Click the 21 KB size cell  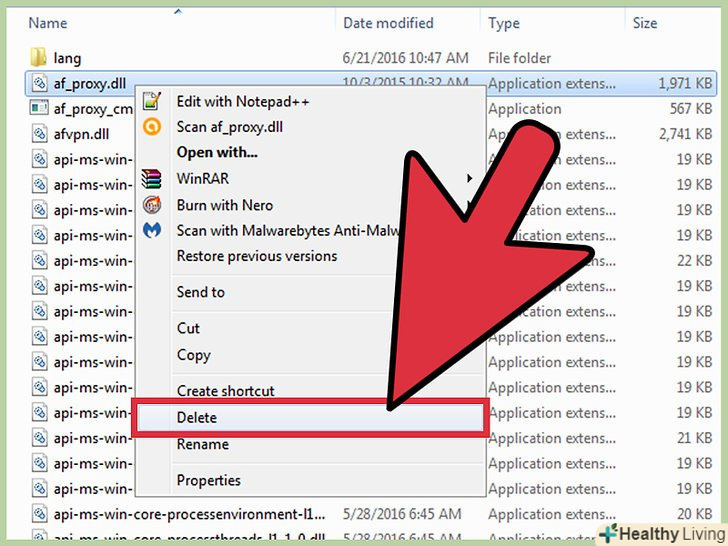click(694, 437)
